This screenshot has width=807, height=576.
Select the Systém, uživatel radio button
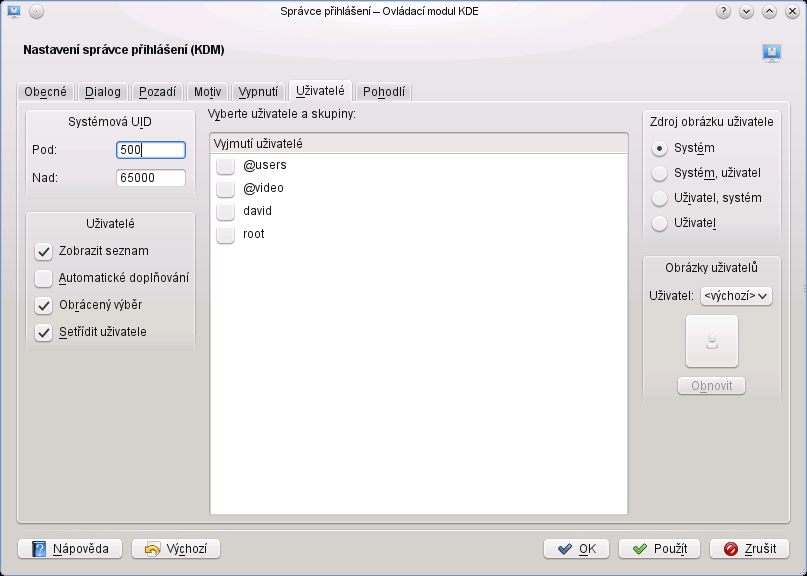[x=659, y=173]
